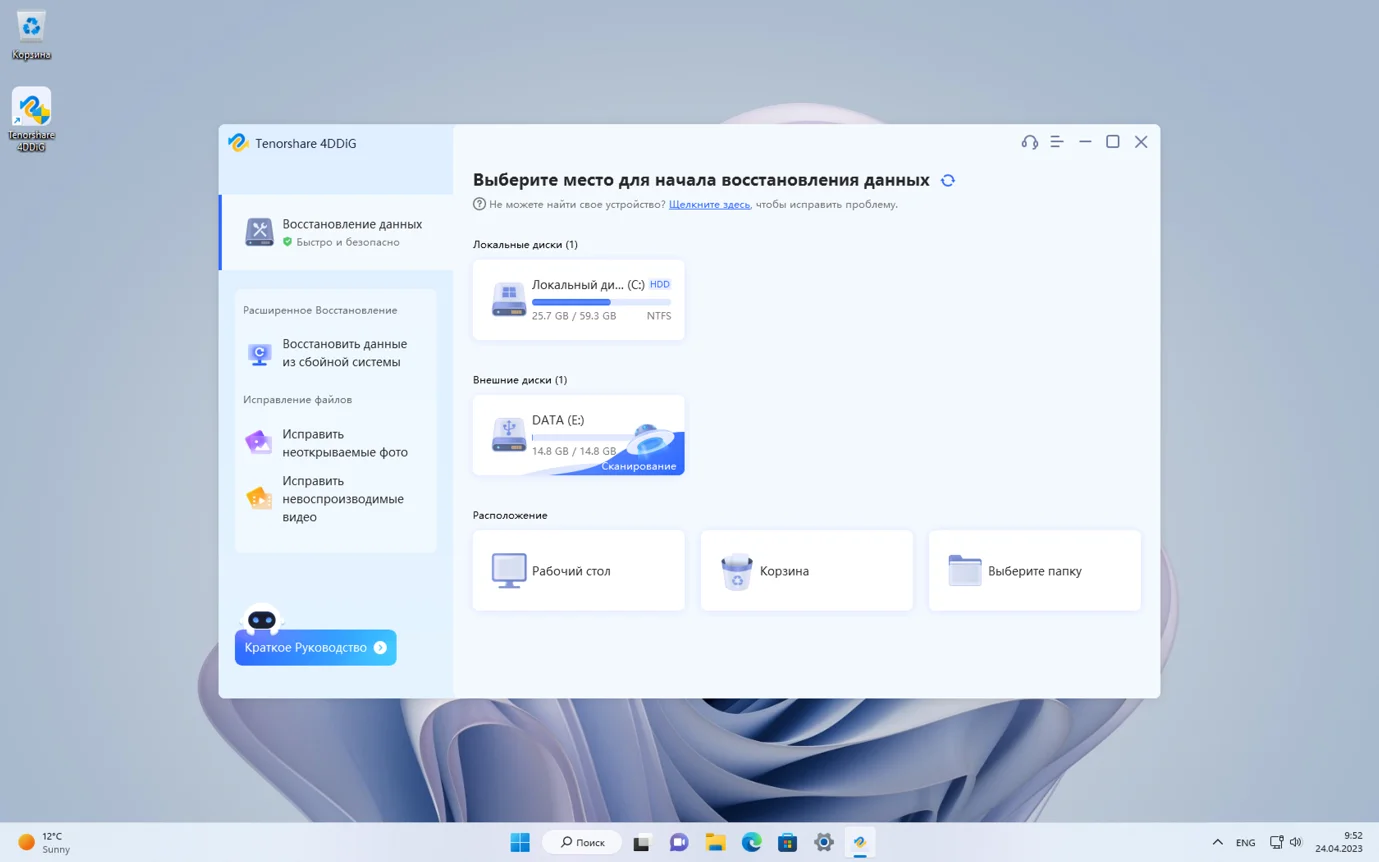Click Выберите папку folder option
Image resolution: width=1379 pixels, height=862 pixels.
(1034, 571)
